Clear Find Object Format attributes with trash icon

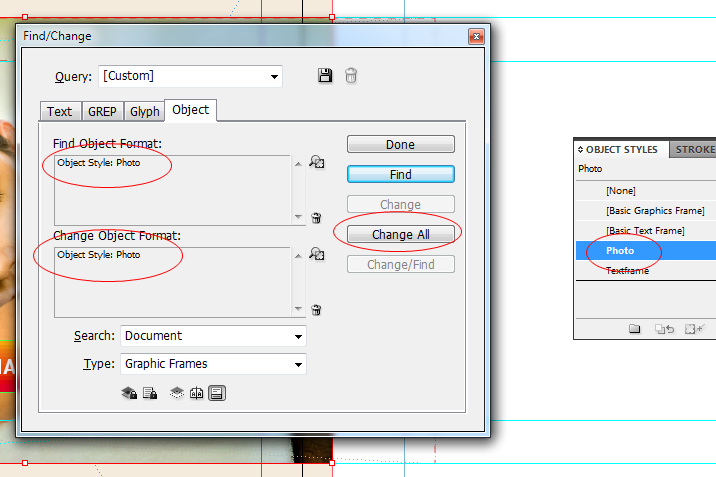point(316,218)
